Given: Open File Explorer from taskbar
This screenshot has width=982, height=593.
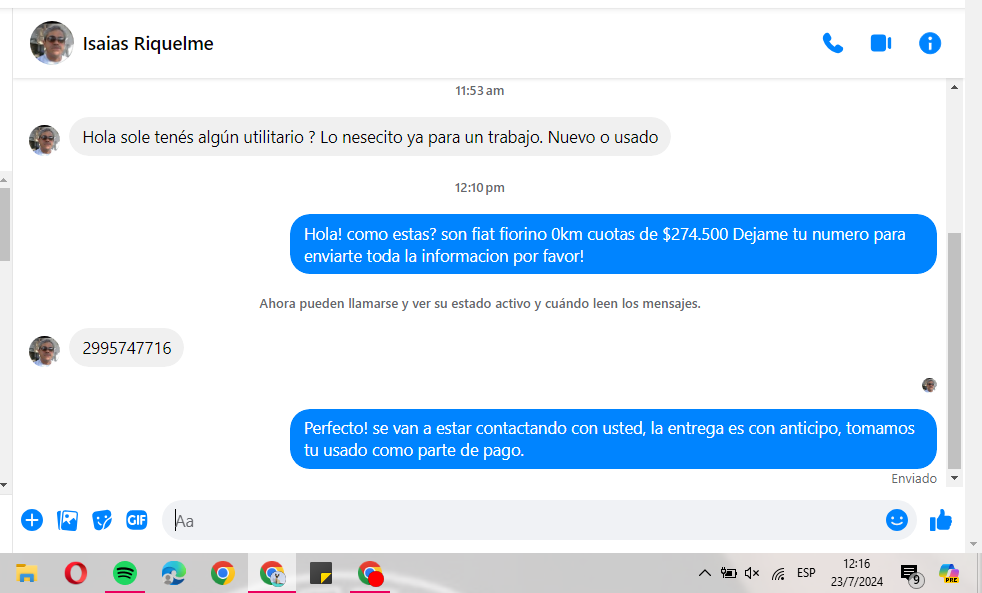Looking at the screenshot, I should click(27, 573).
